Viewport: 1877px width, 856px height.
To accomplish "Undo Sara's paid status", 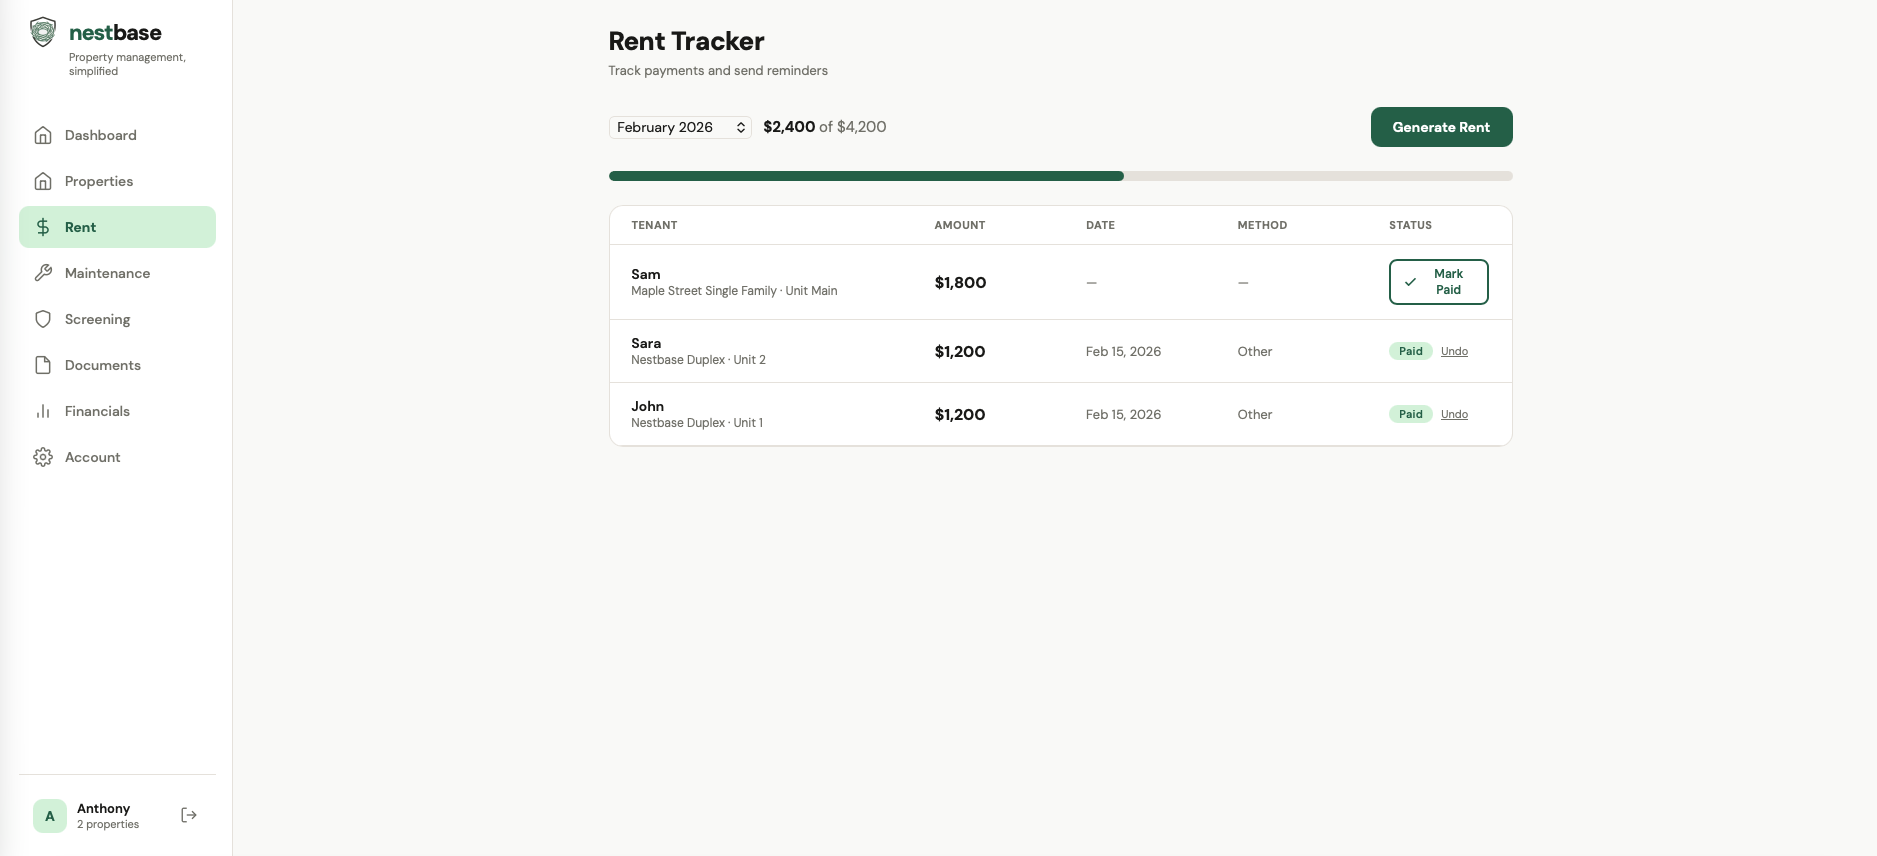I will (x=1454, y=351).
